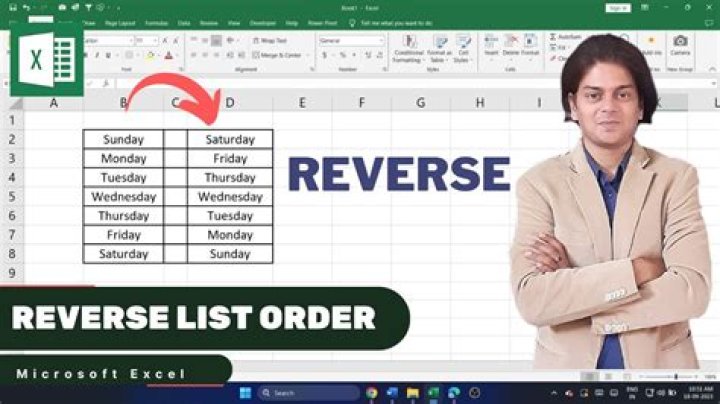
Task: Open the View tab
Action: coord(234,23)
